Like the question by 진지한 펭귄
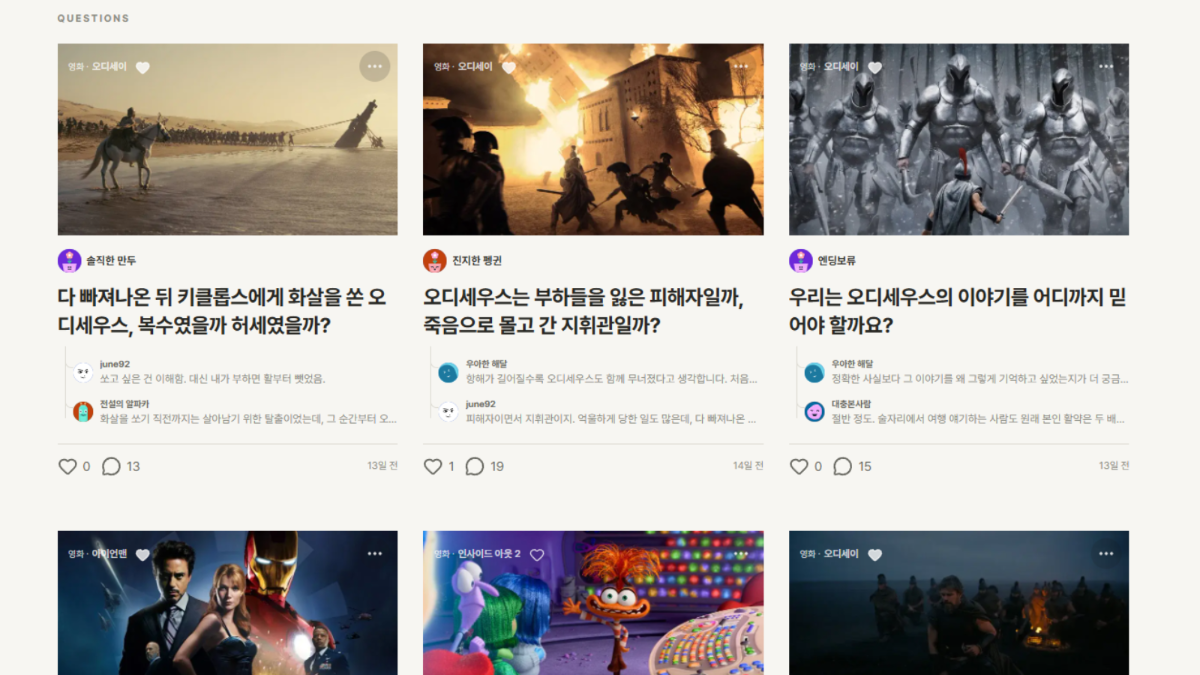 click(x=433, y=466)
